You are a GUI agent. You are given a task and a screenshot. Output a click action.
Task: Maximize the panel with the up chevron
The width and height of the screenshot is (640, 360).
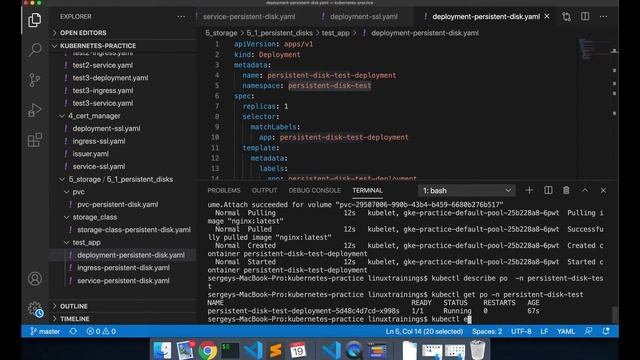click(585, 190)
